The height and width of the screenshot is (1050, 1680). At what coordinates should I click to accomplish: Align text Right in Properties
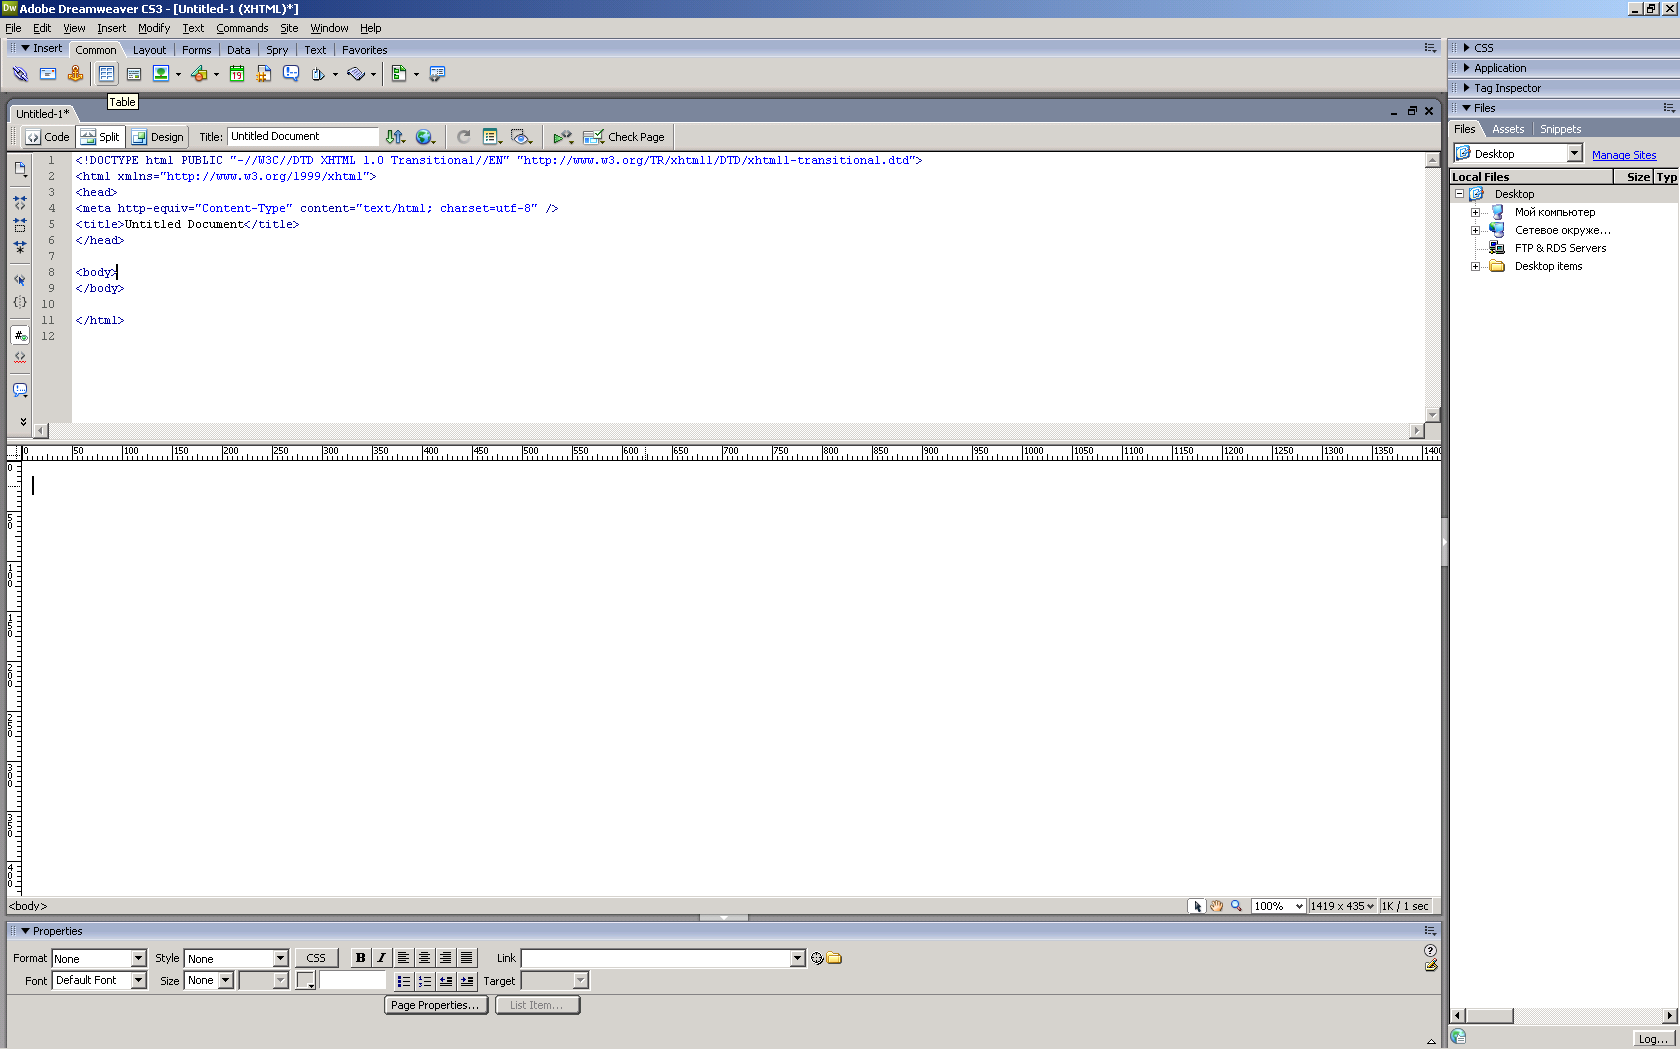click(x=445, y=958)
